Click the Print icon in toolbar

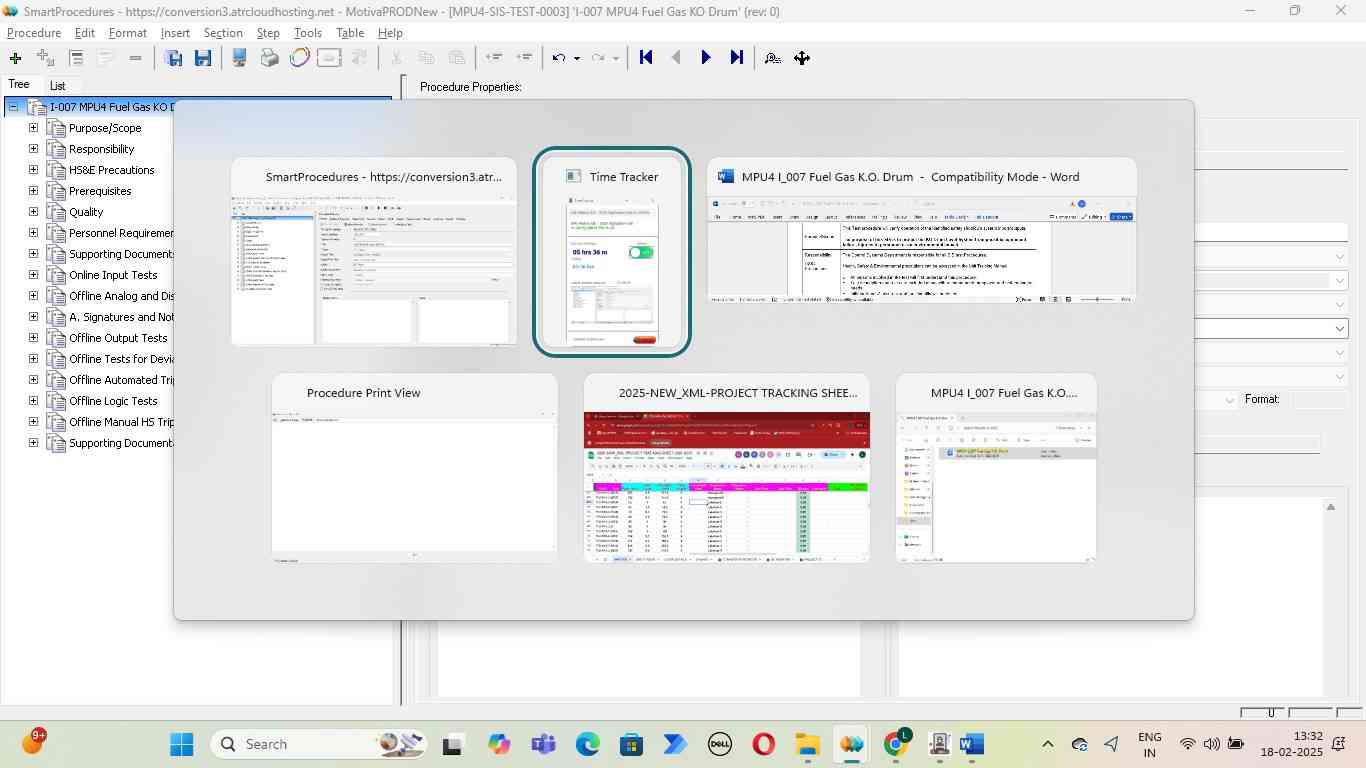[269, 58]
